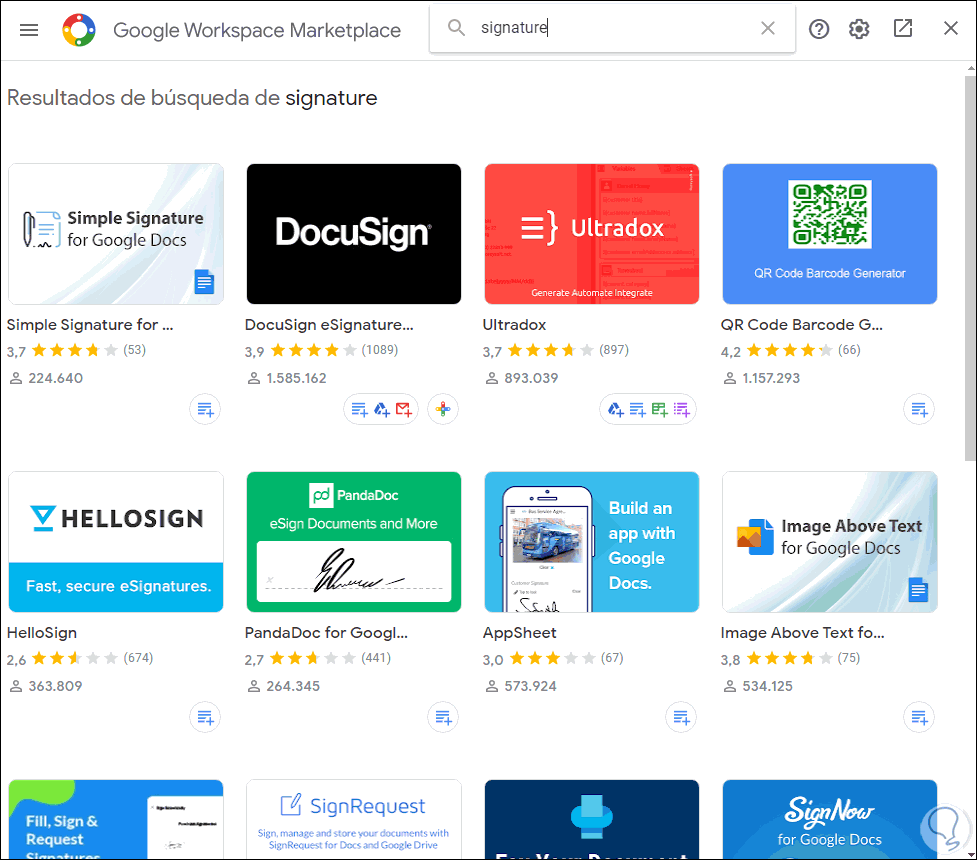Open the Ultradox thumbnail
This screenshot has width=977, height=860.
[592, 234]
